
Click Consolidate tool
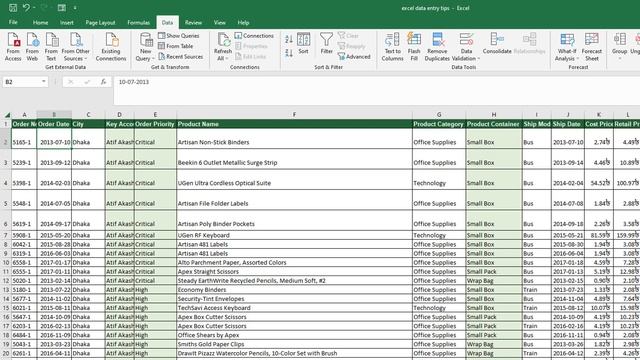497,43
